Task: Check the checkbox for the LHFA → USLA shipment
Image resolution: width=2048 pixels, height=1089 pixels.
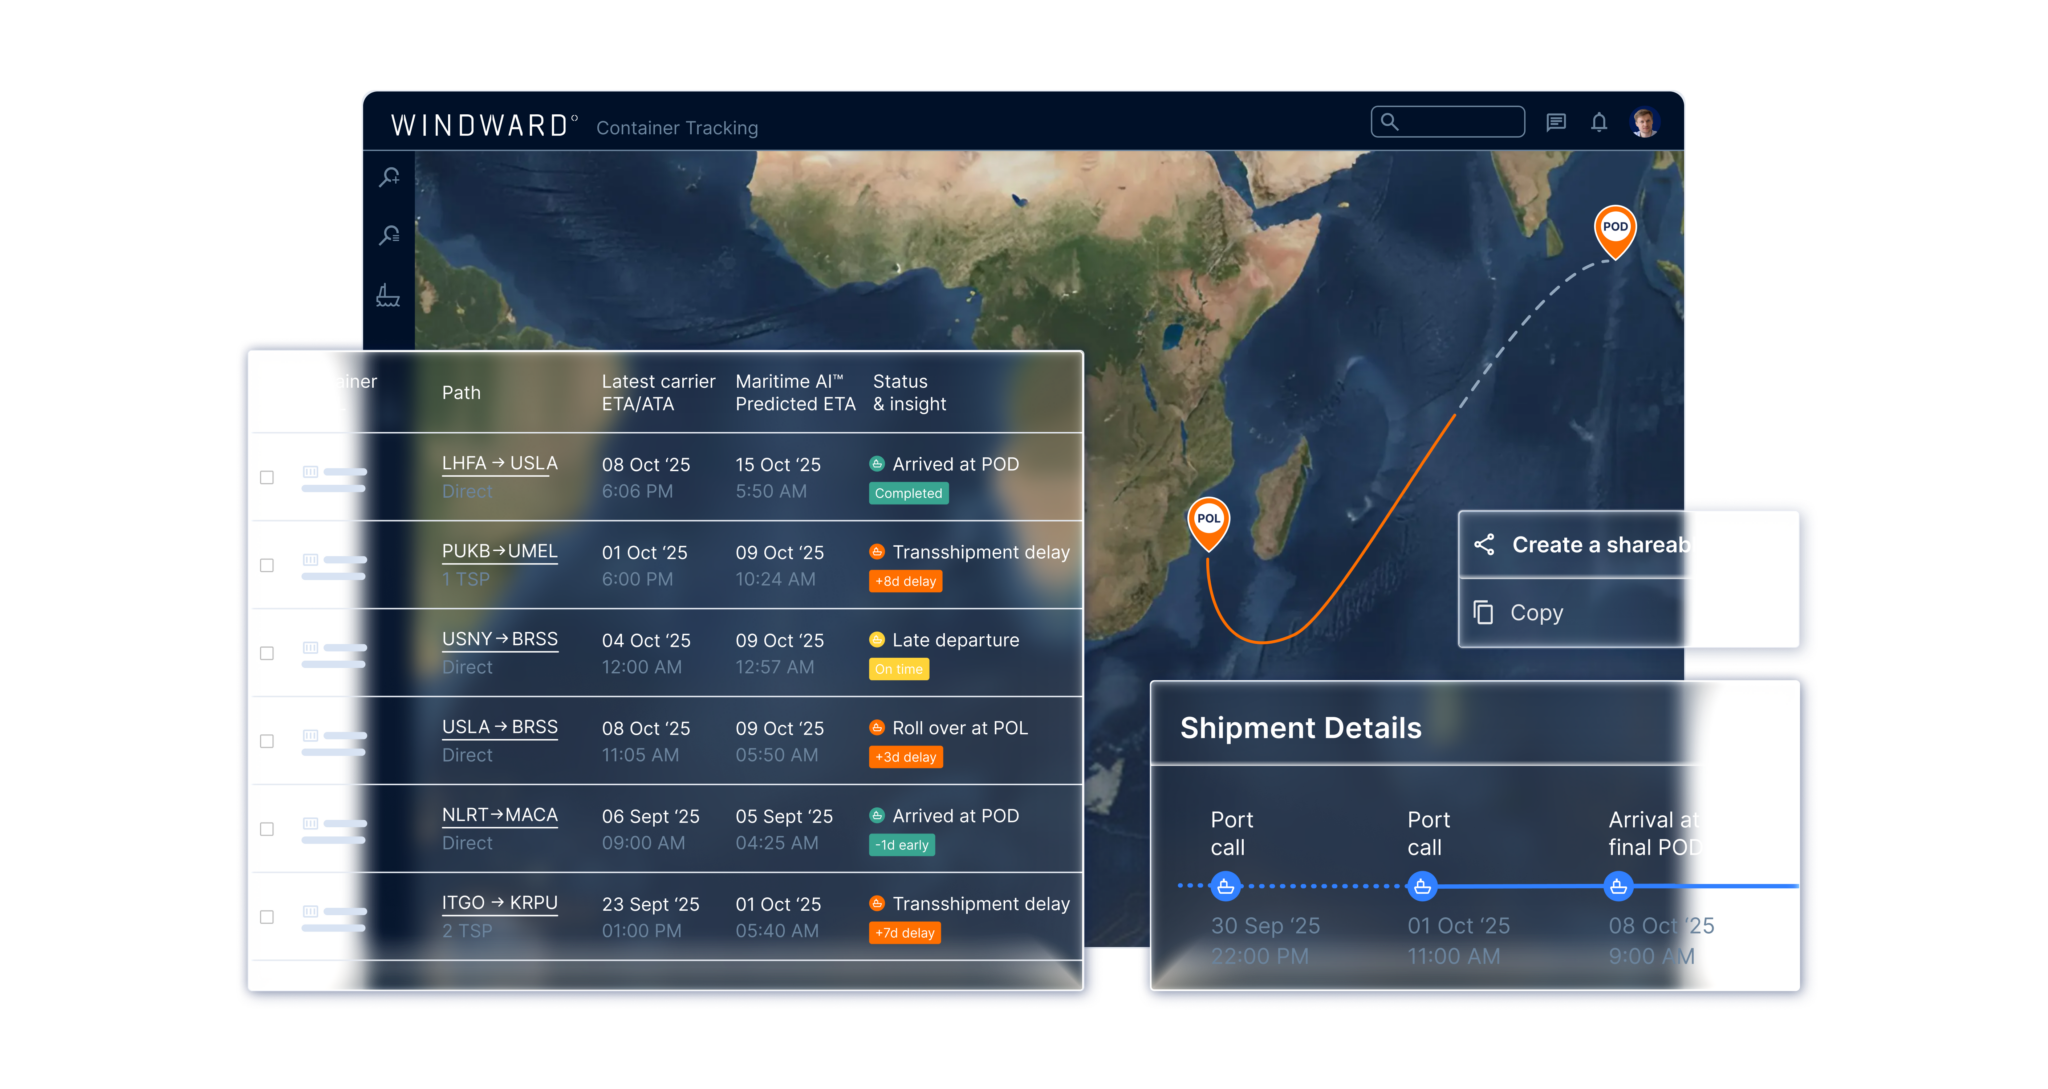Action: (x=267, y=478)
